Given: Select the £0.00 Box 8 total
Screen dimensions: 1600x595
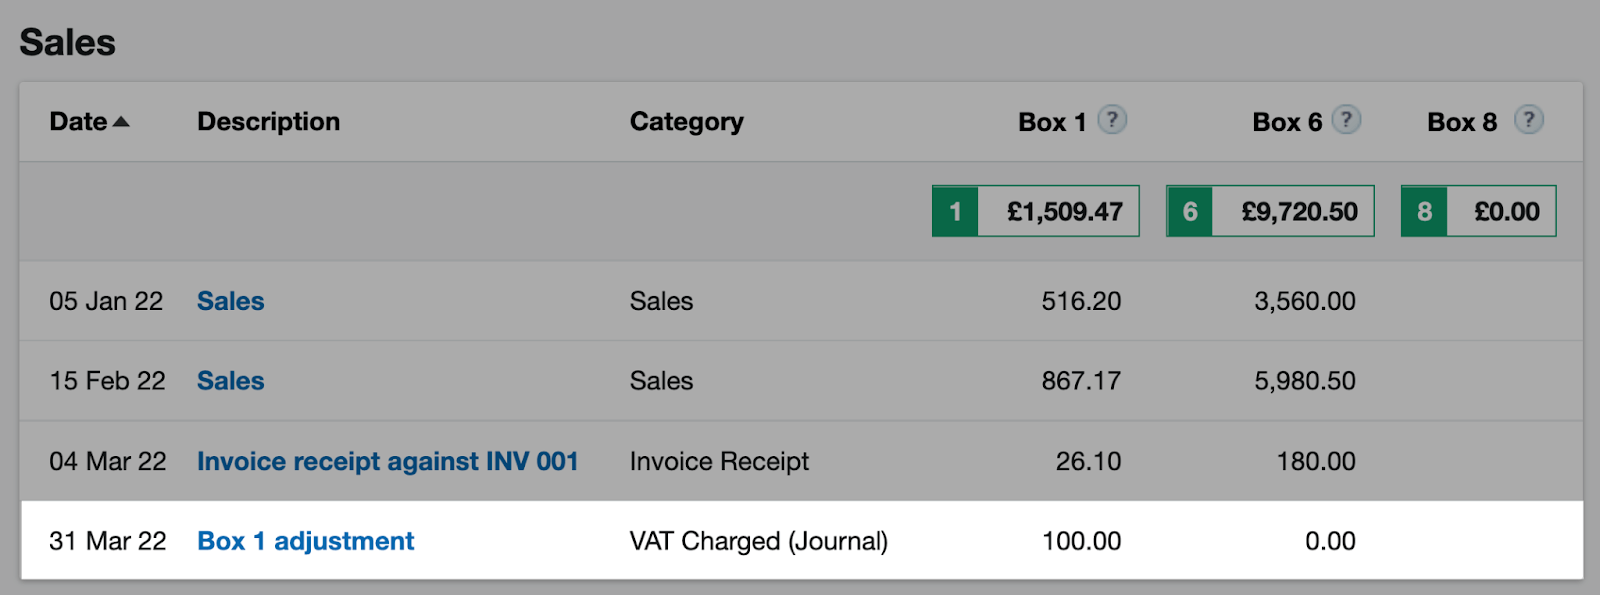Looking at the screenshot, I should (x=1507, y=212).
